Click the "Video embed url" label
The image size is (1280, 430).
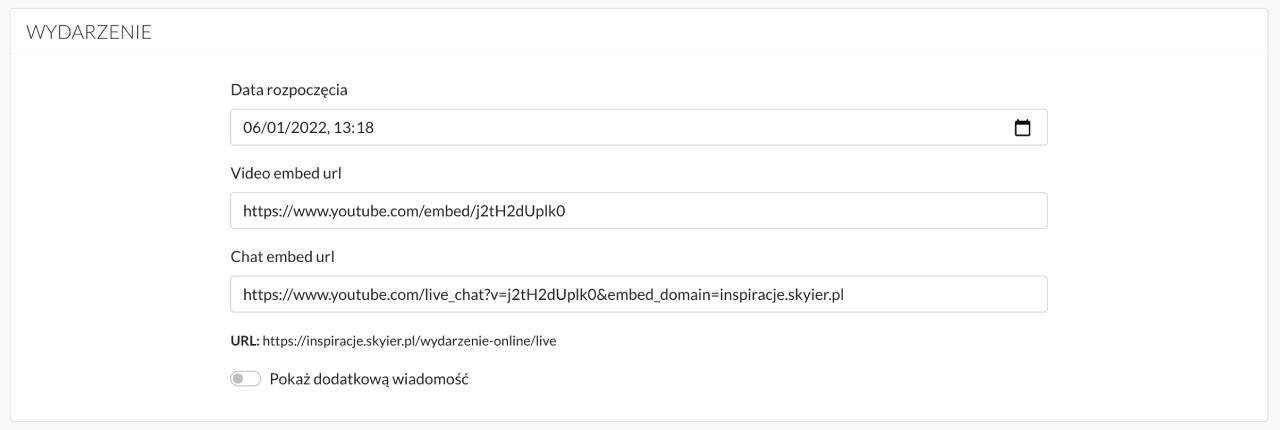[286, 173]
